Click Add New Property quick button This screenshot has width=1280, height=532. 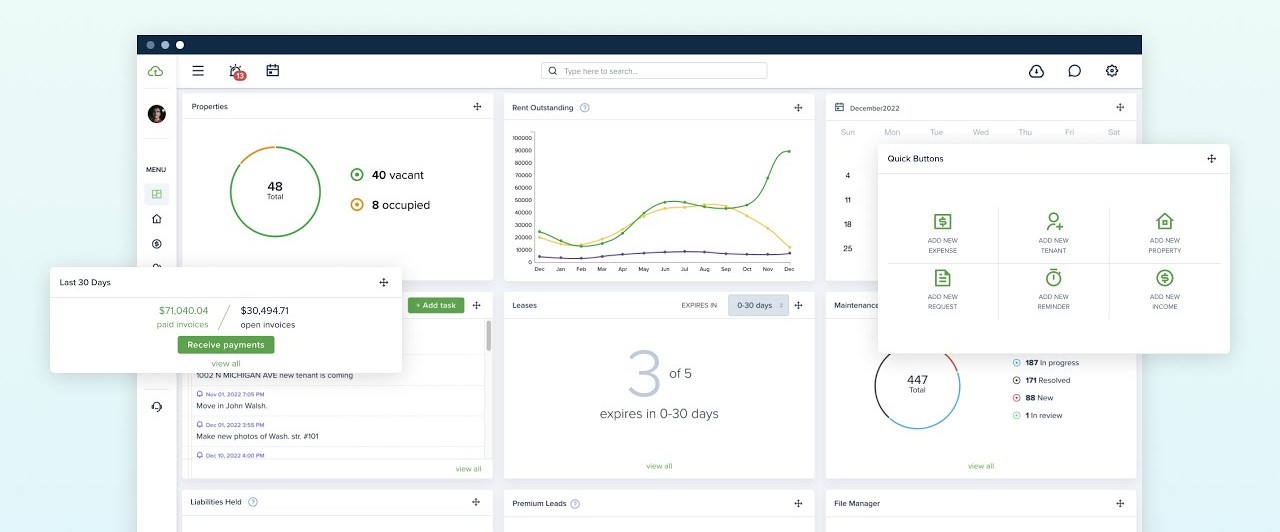(x=1164, y=231)
